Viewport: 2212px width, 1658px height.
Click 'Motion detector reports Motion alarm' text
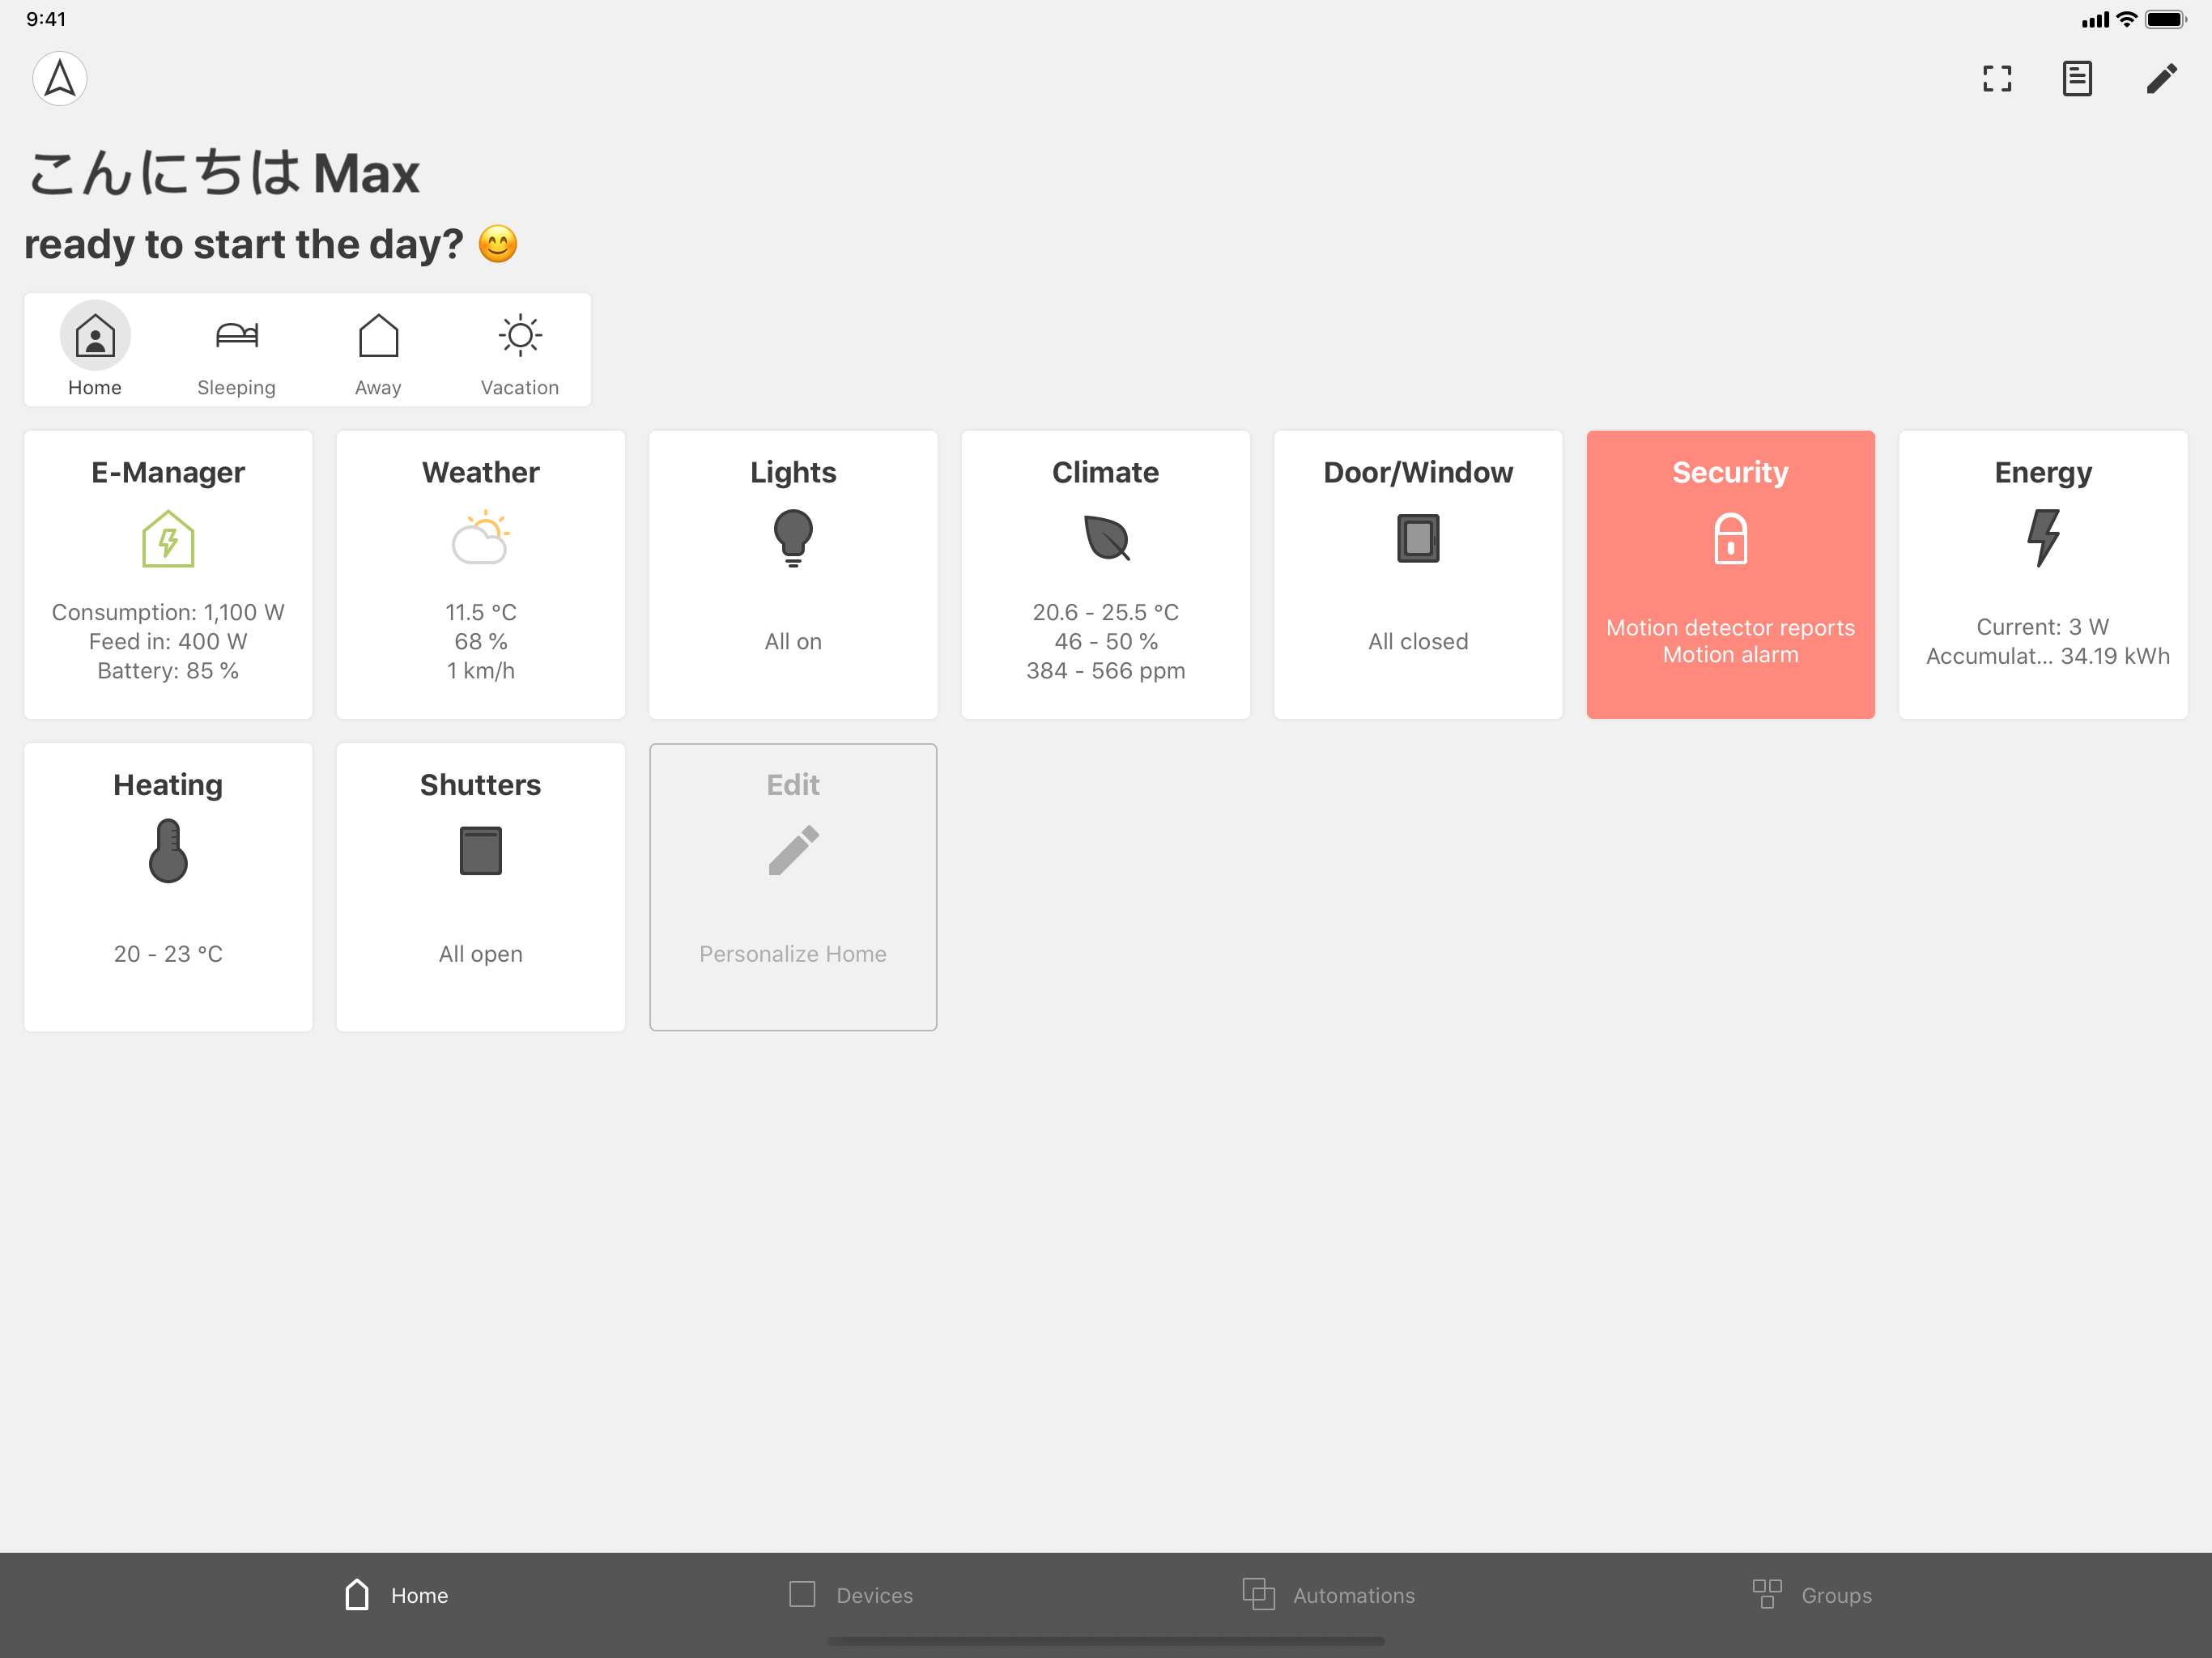(1730, 641)
